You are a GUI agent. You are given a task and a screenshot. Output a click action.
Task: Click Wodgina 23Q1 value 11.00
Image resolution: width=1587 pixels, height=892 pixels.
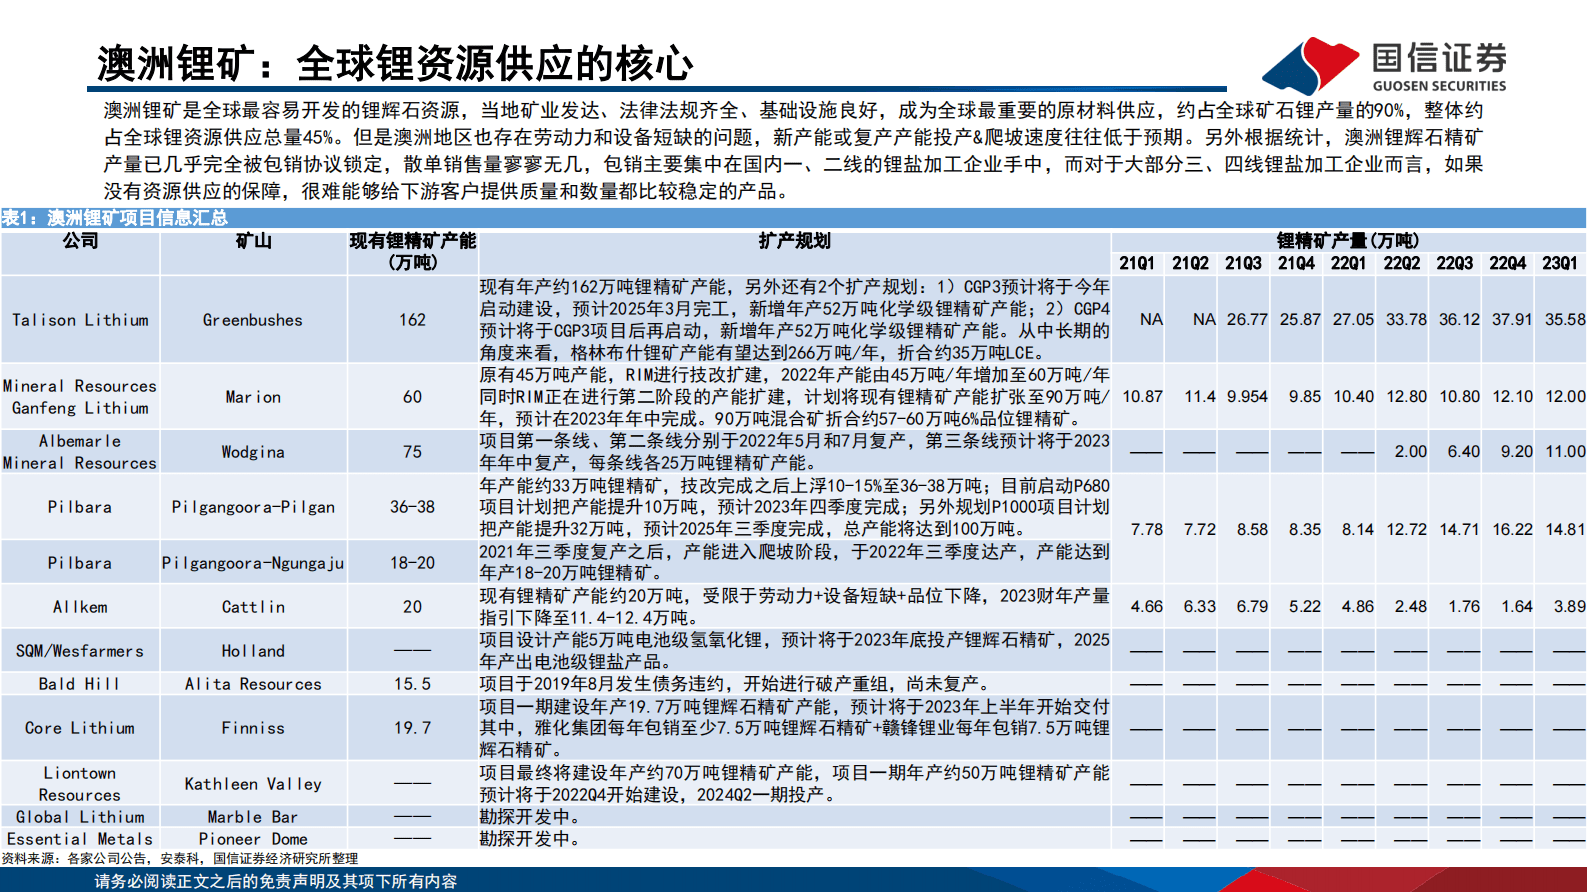tap(1565, 452)
